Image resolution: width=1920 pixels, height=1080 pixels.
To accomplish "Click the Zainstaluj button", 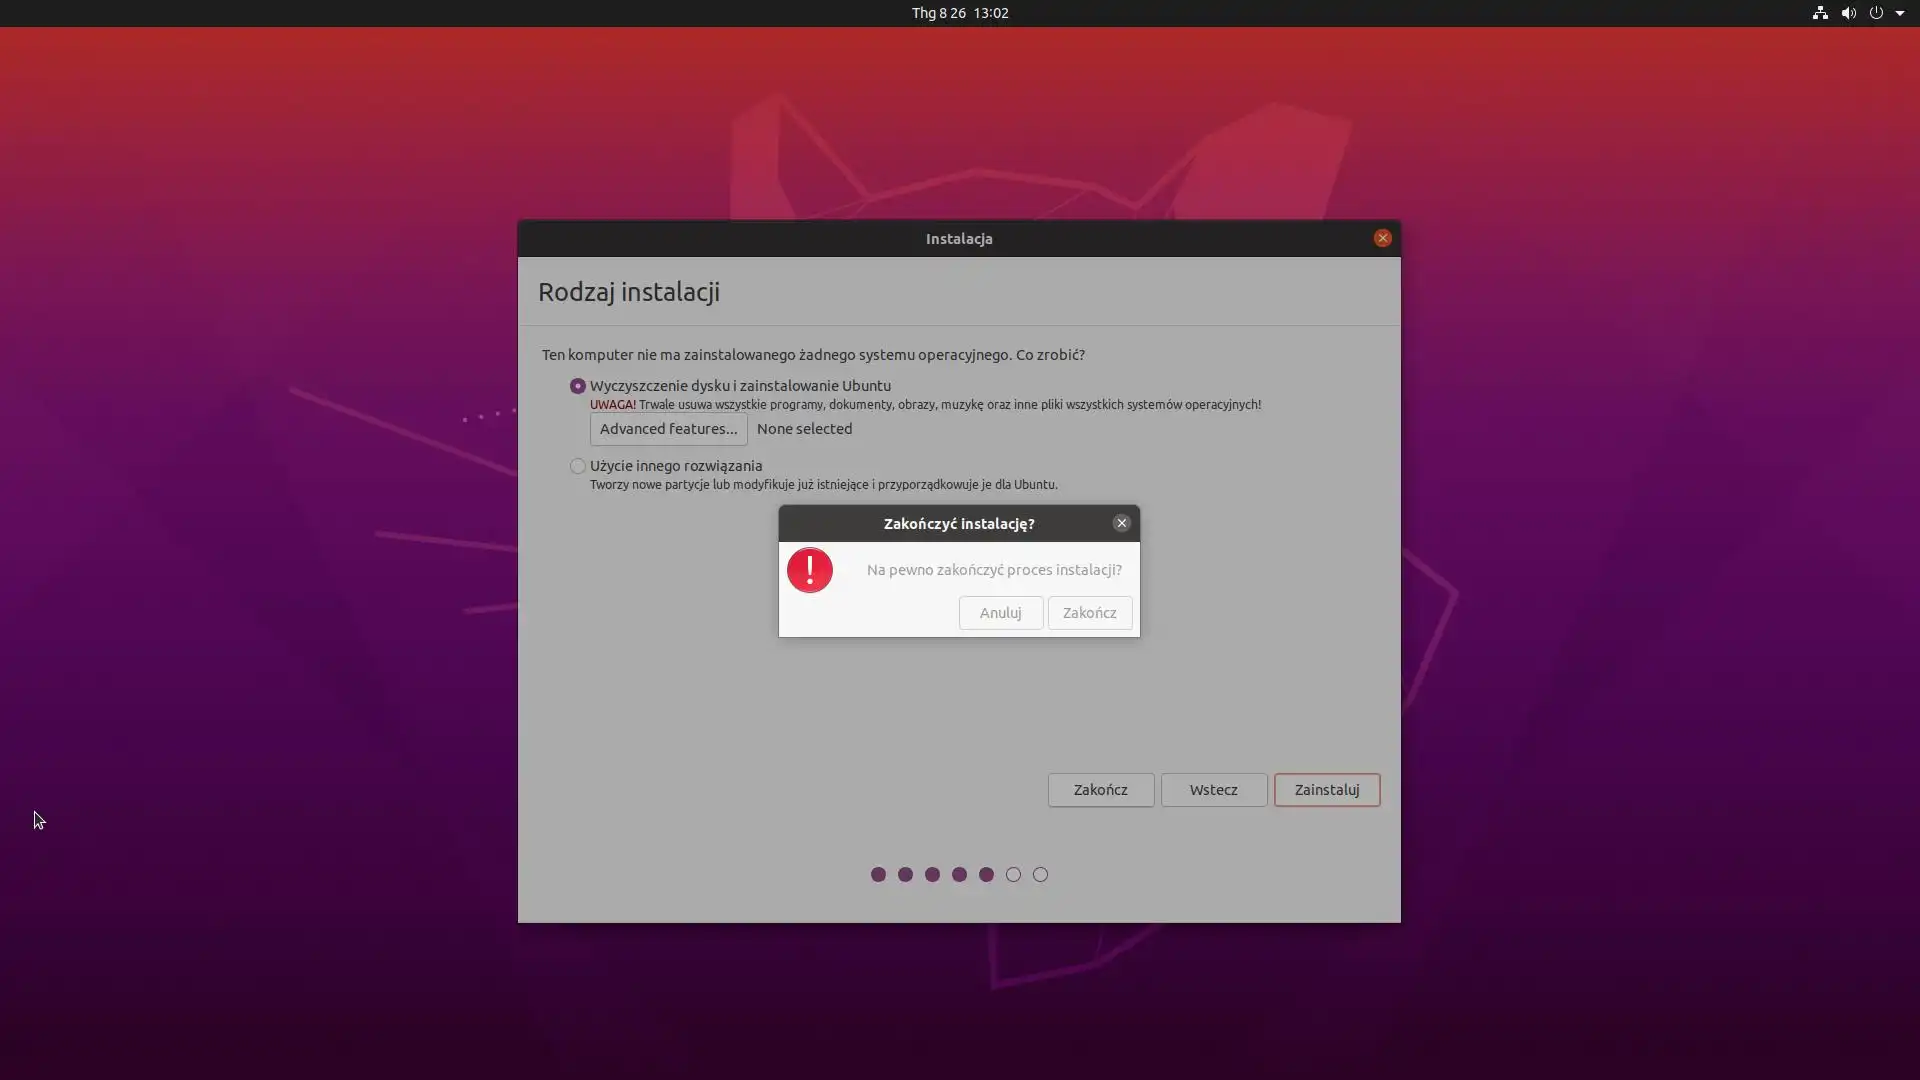I will point(1326,790).
